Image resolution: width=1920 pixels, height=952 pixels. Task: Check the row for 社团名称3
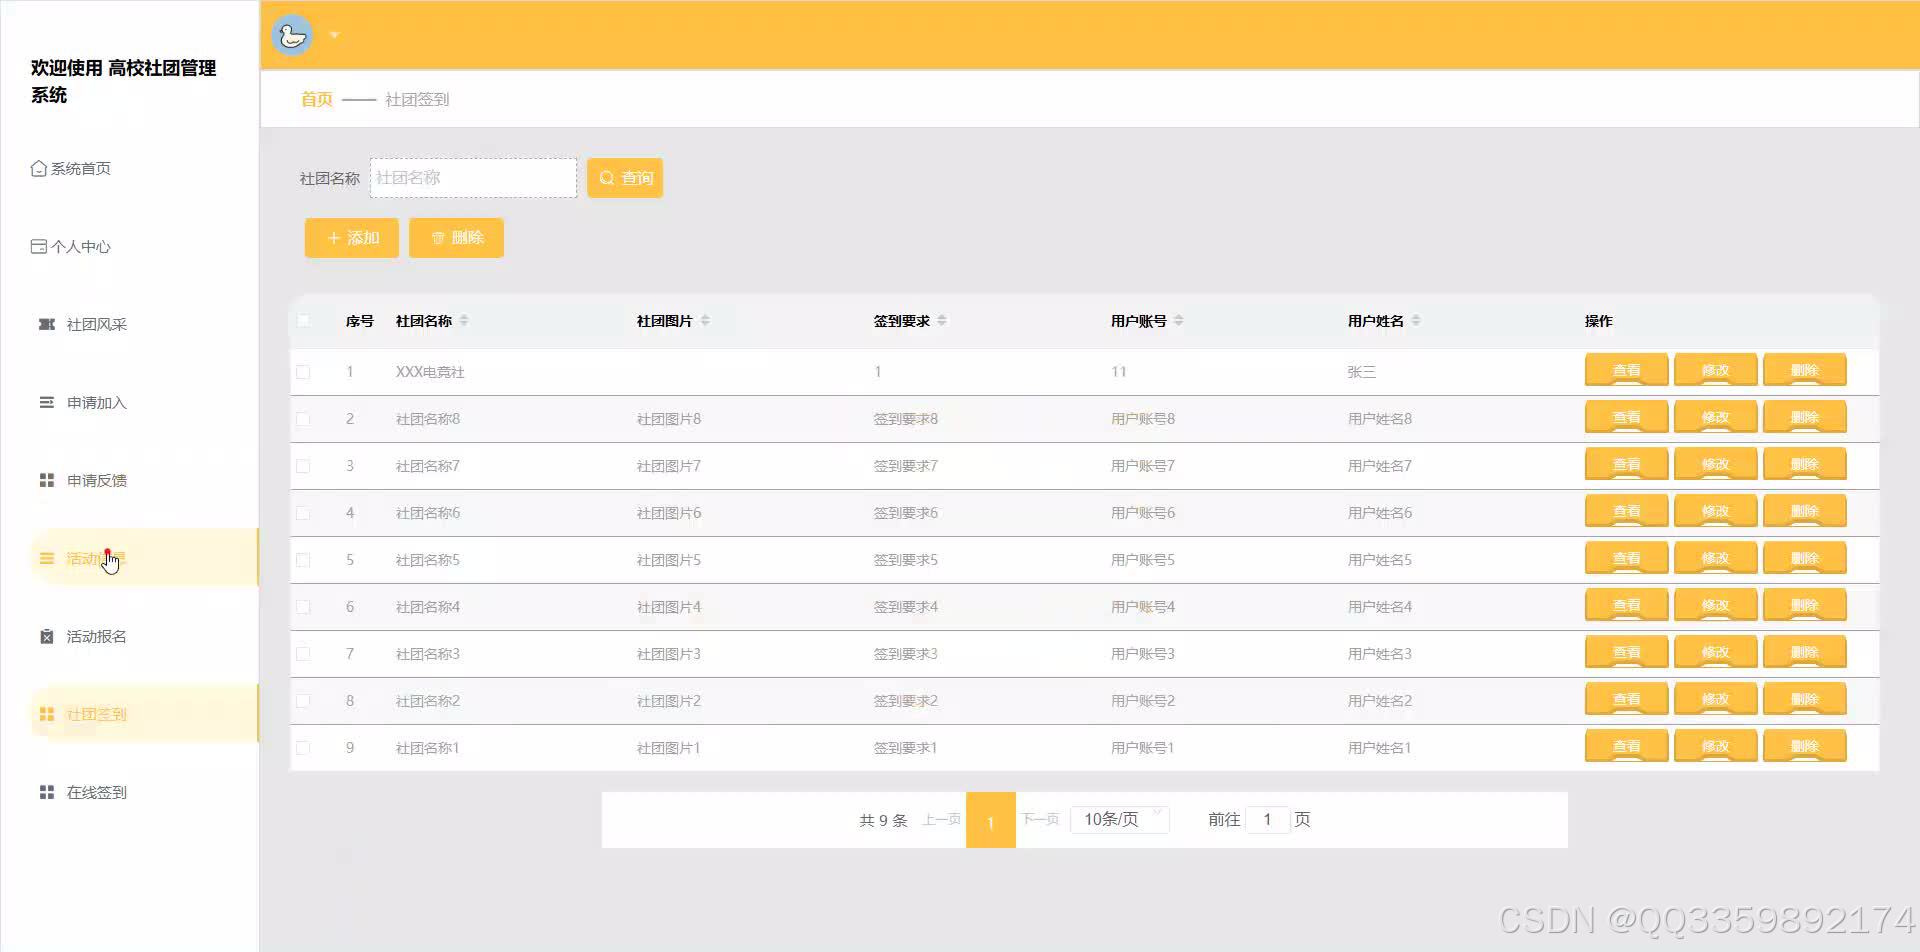click(303, 654)
